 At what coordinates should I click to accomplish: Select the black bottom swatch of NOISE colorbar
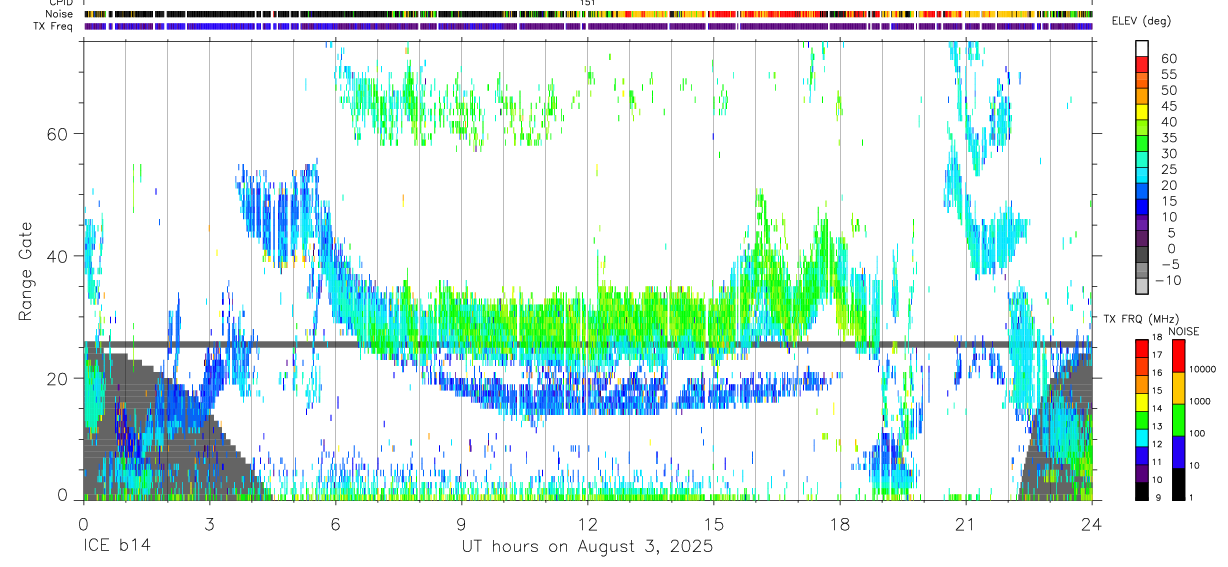click(1178, 484)
